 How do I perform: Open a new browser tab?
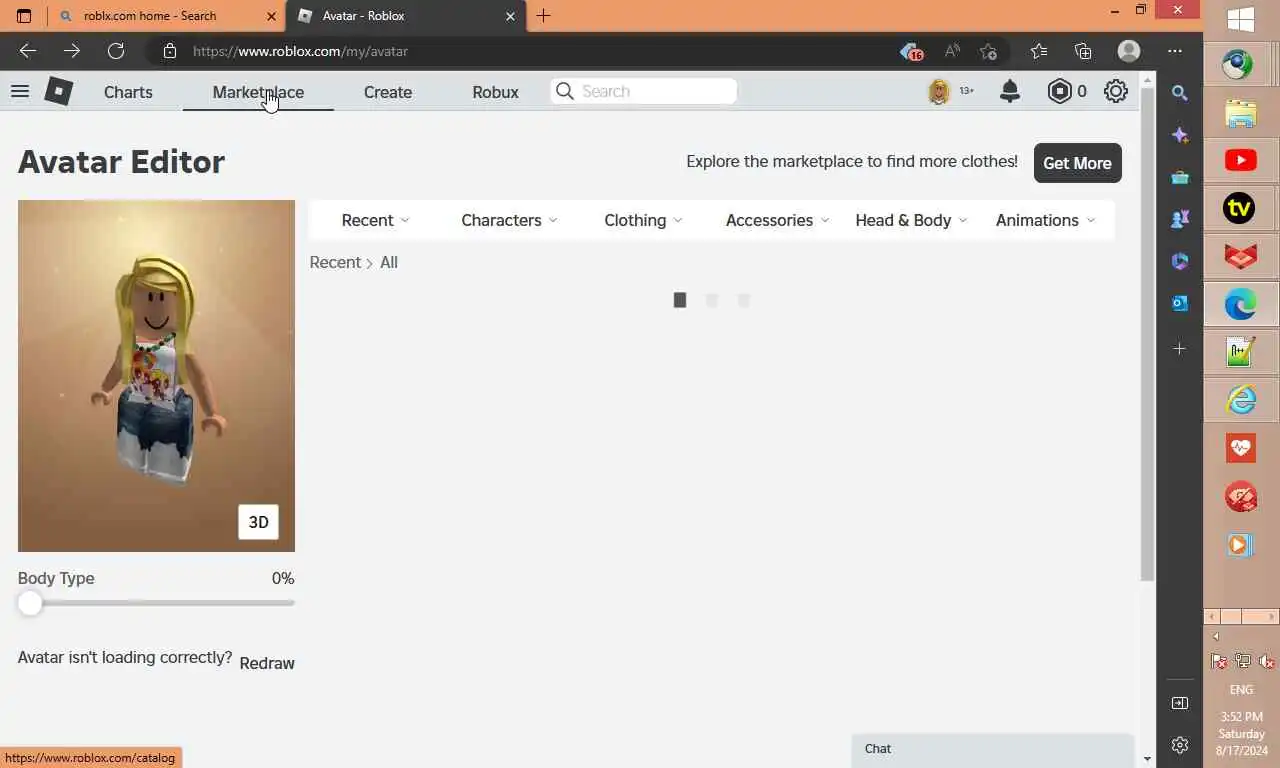543,16
